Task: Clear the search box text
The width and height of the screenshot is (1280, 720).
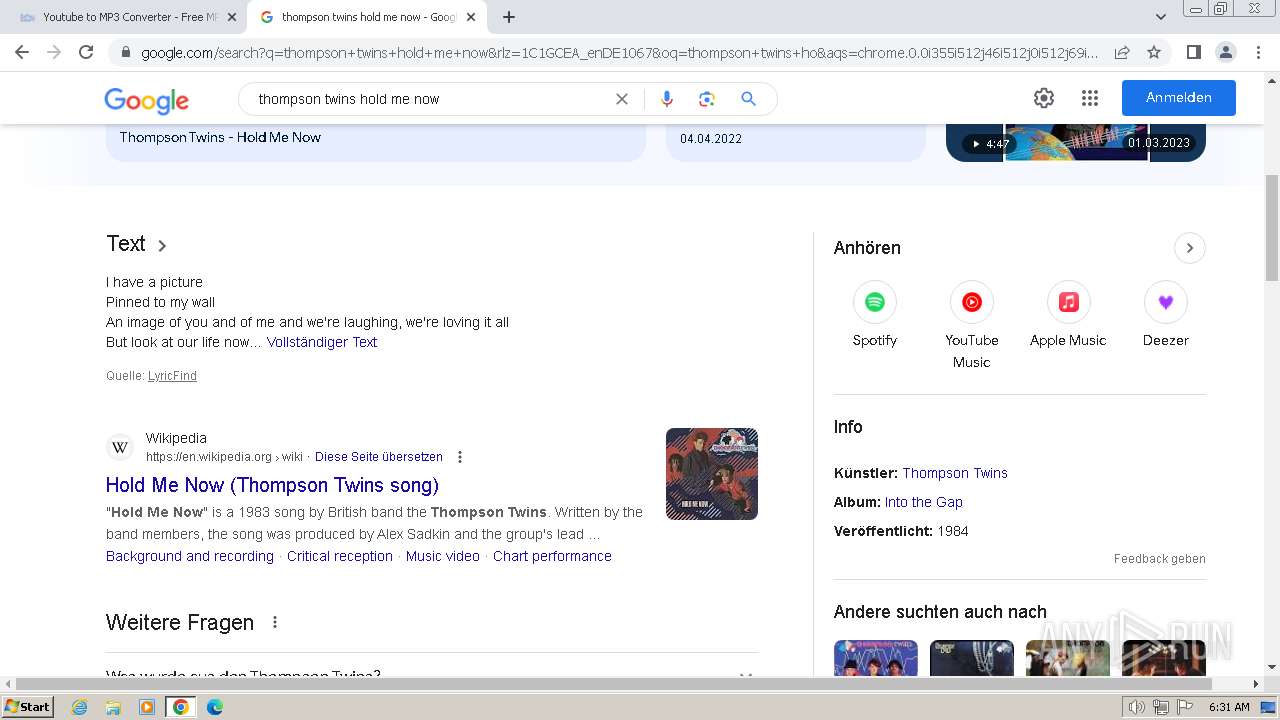Action: coord(622,99)
